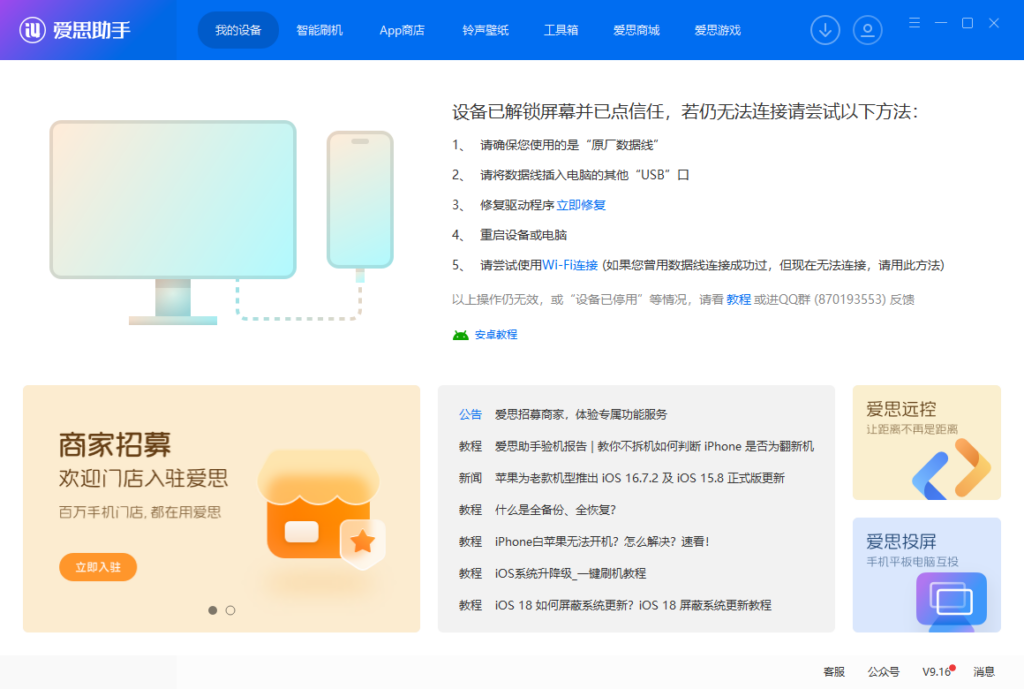1024x689 pixels.
Task: Maximize the 爱思助手 window
Action: click(967, 23)
